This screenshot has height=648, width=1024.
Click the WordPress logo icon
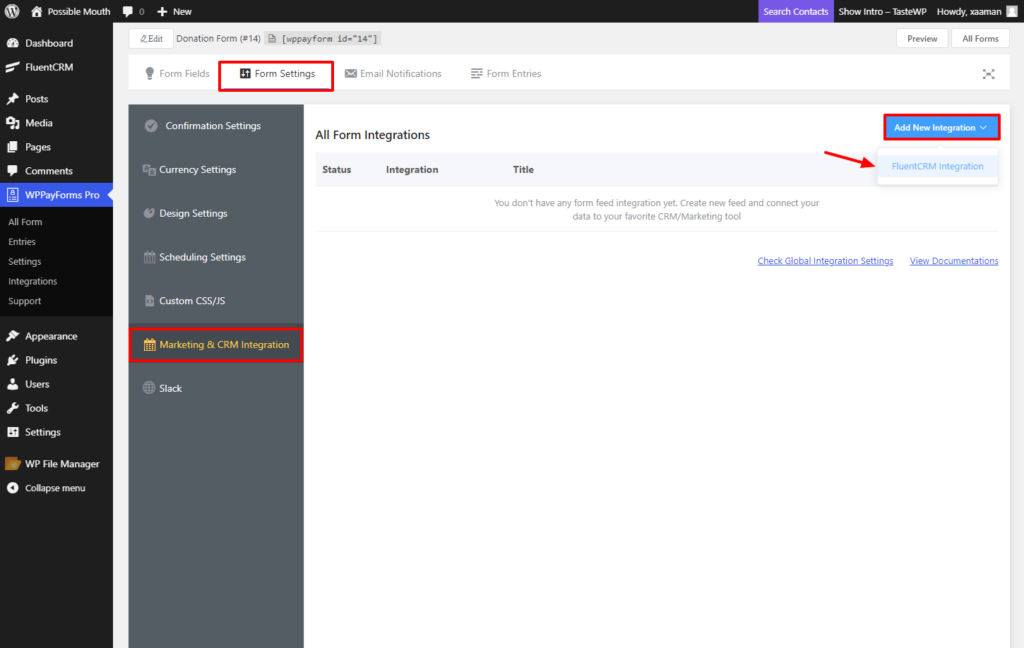(x=12, y=12)
